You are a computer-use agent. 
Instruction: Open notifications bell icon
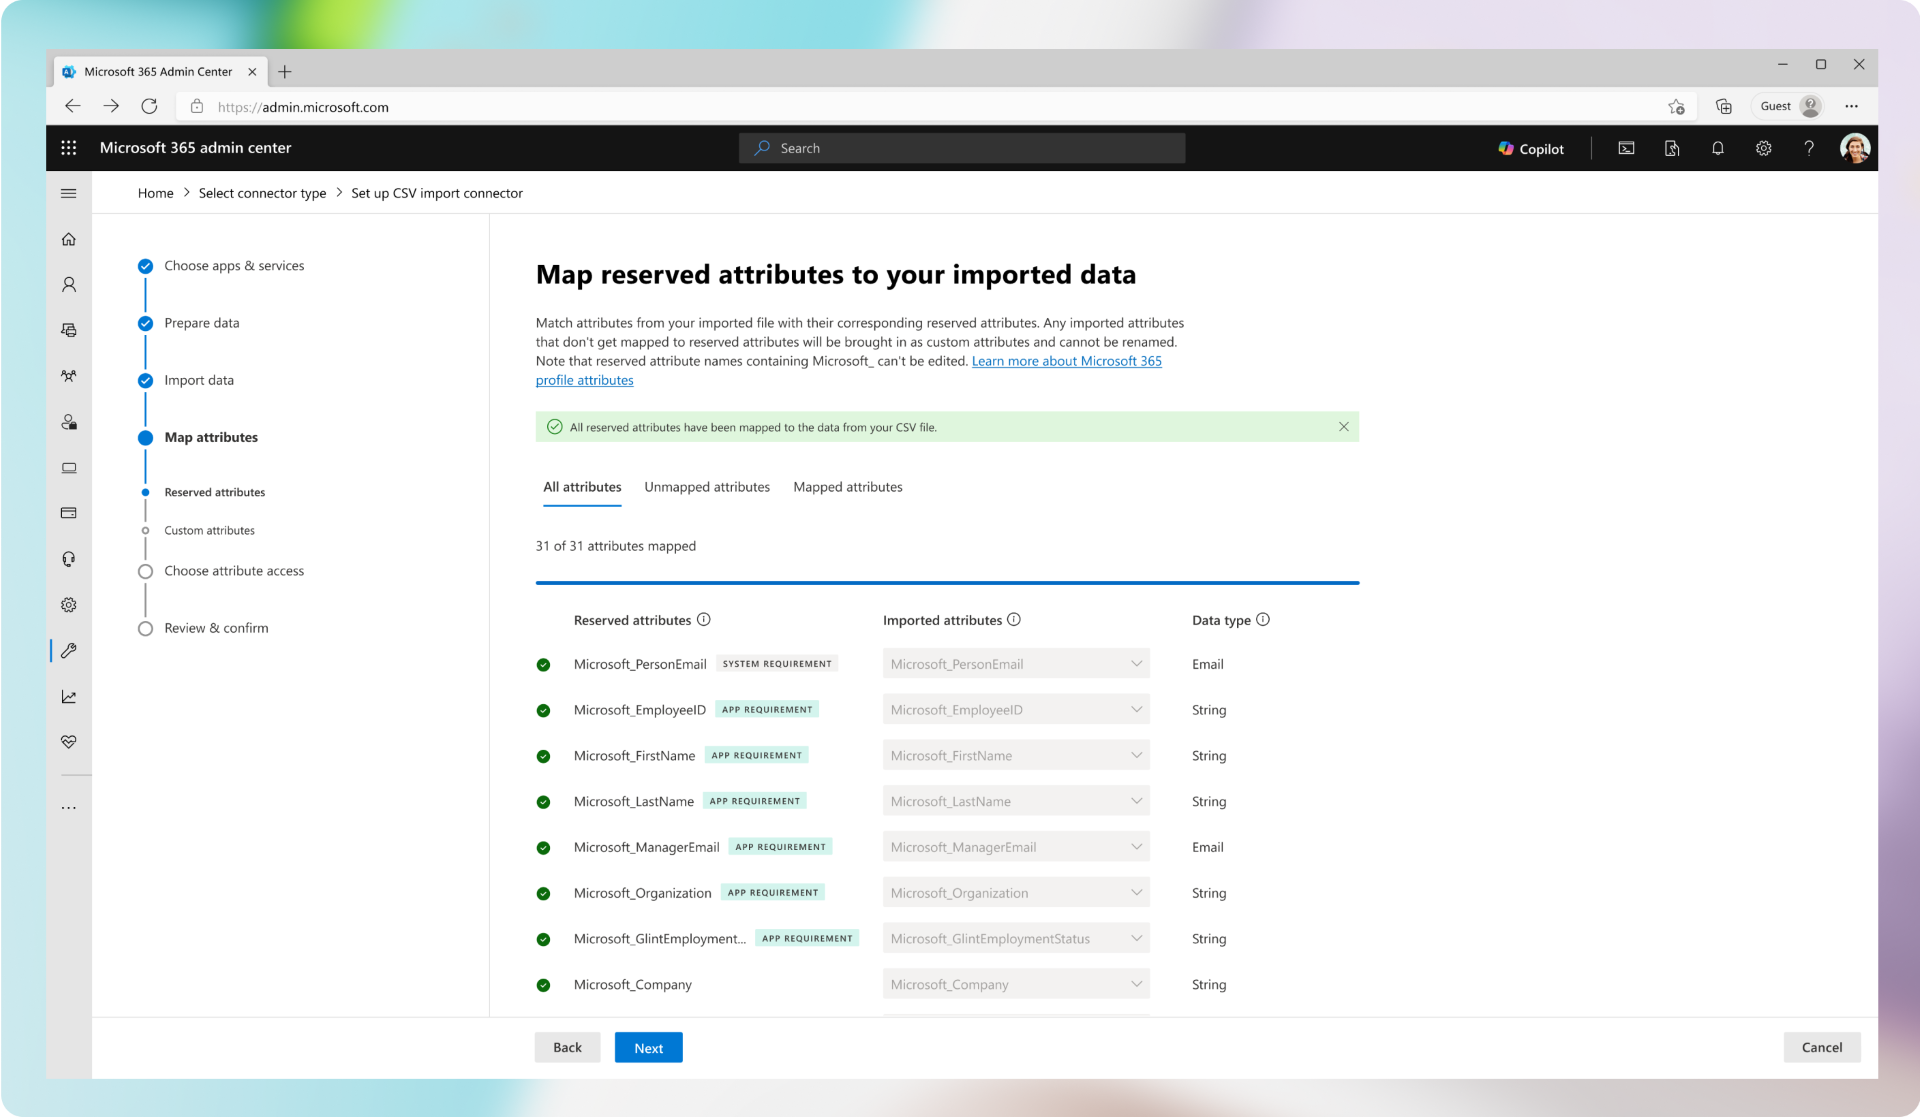[1717, 148]
